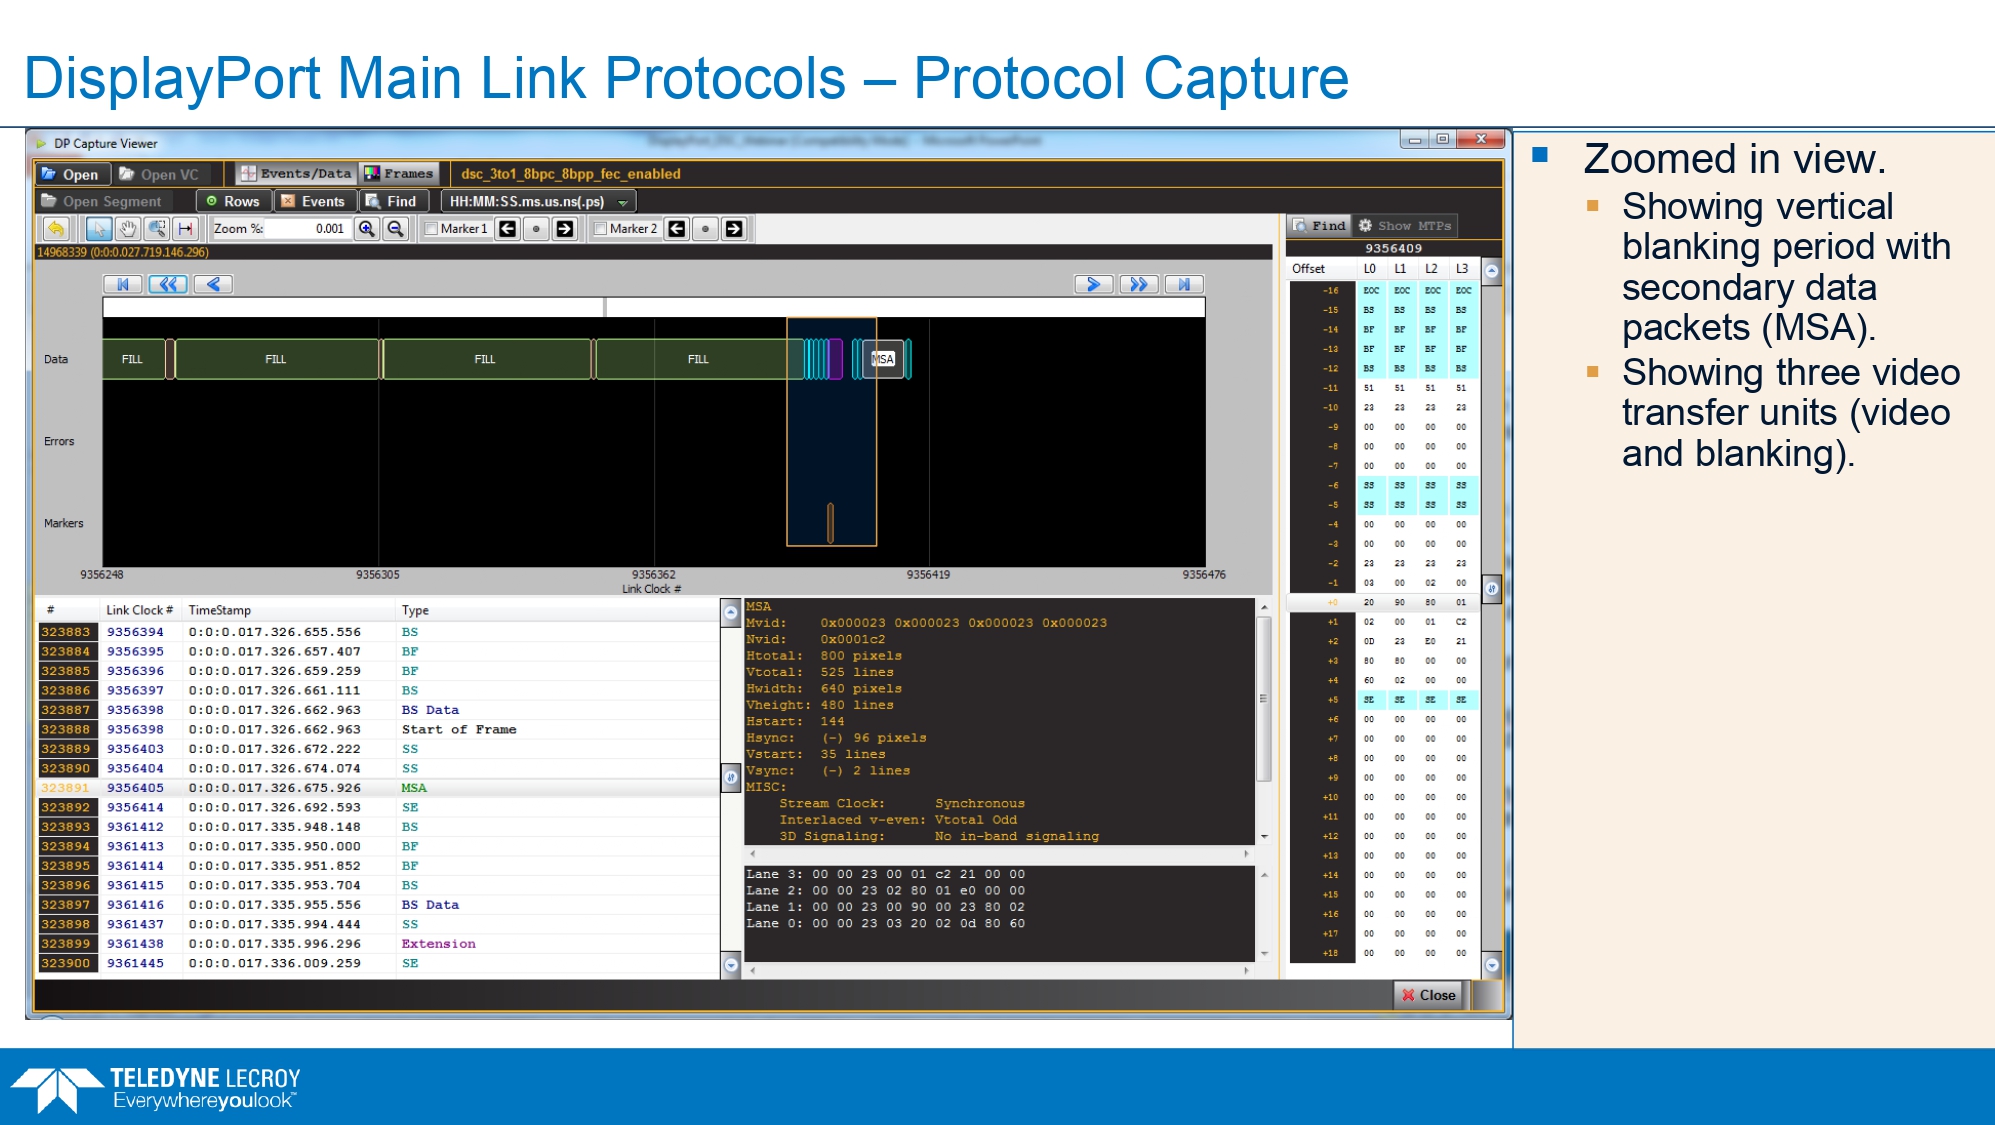
Task: Select offset +0 row in the lane table
Action: pyautogui.click(x=1383, y=603)
